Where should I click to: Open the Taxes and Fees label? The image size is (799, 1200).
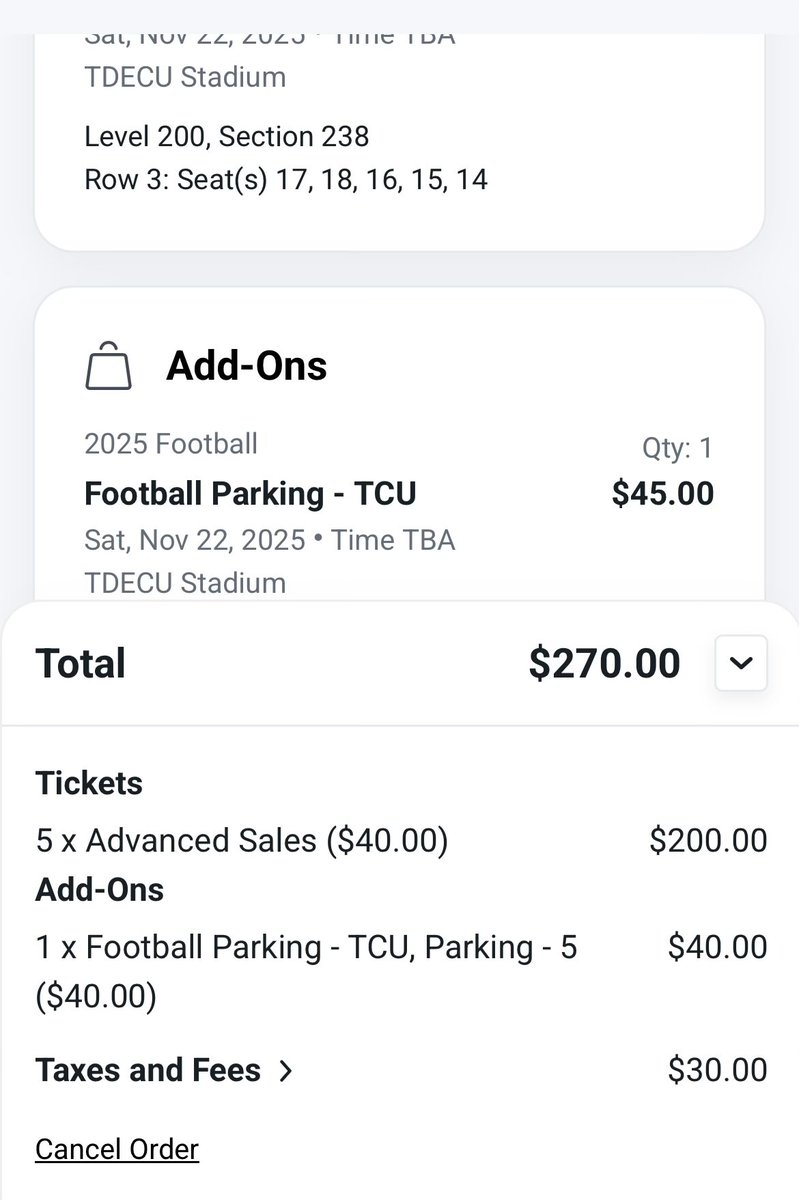pyautogui.click(x=148, y=1070)
